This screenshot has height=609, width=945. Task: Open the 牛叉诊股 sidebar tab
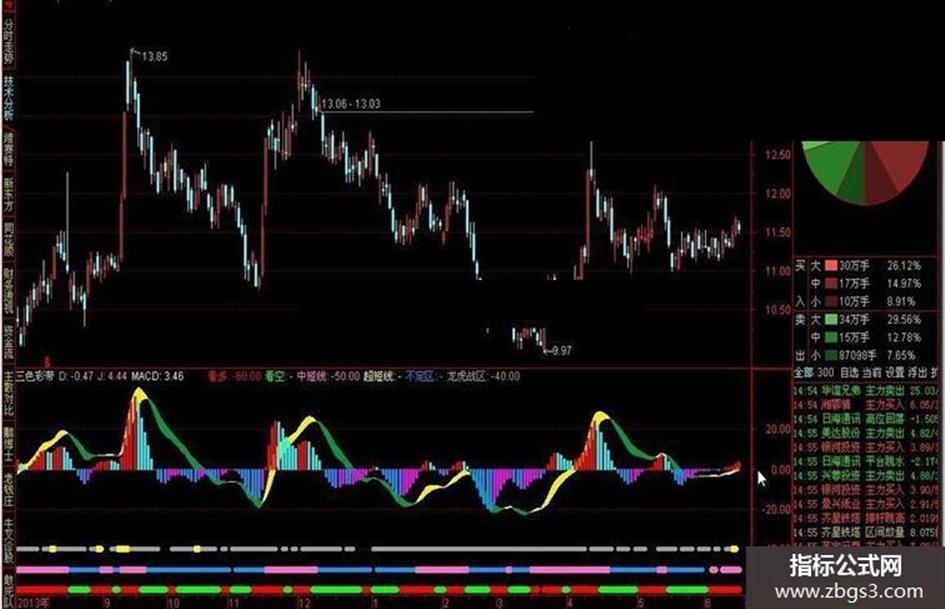pyautogui.click(x=8, y=541)
